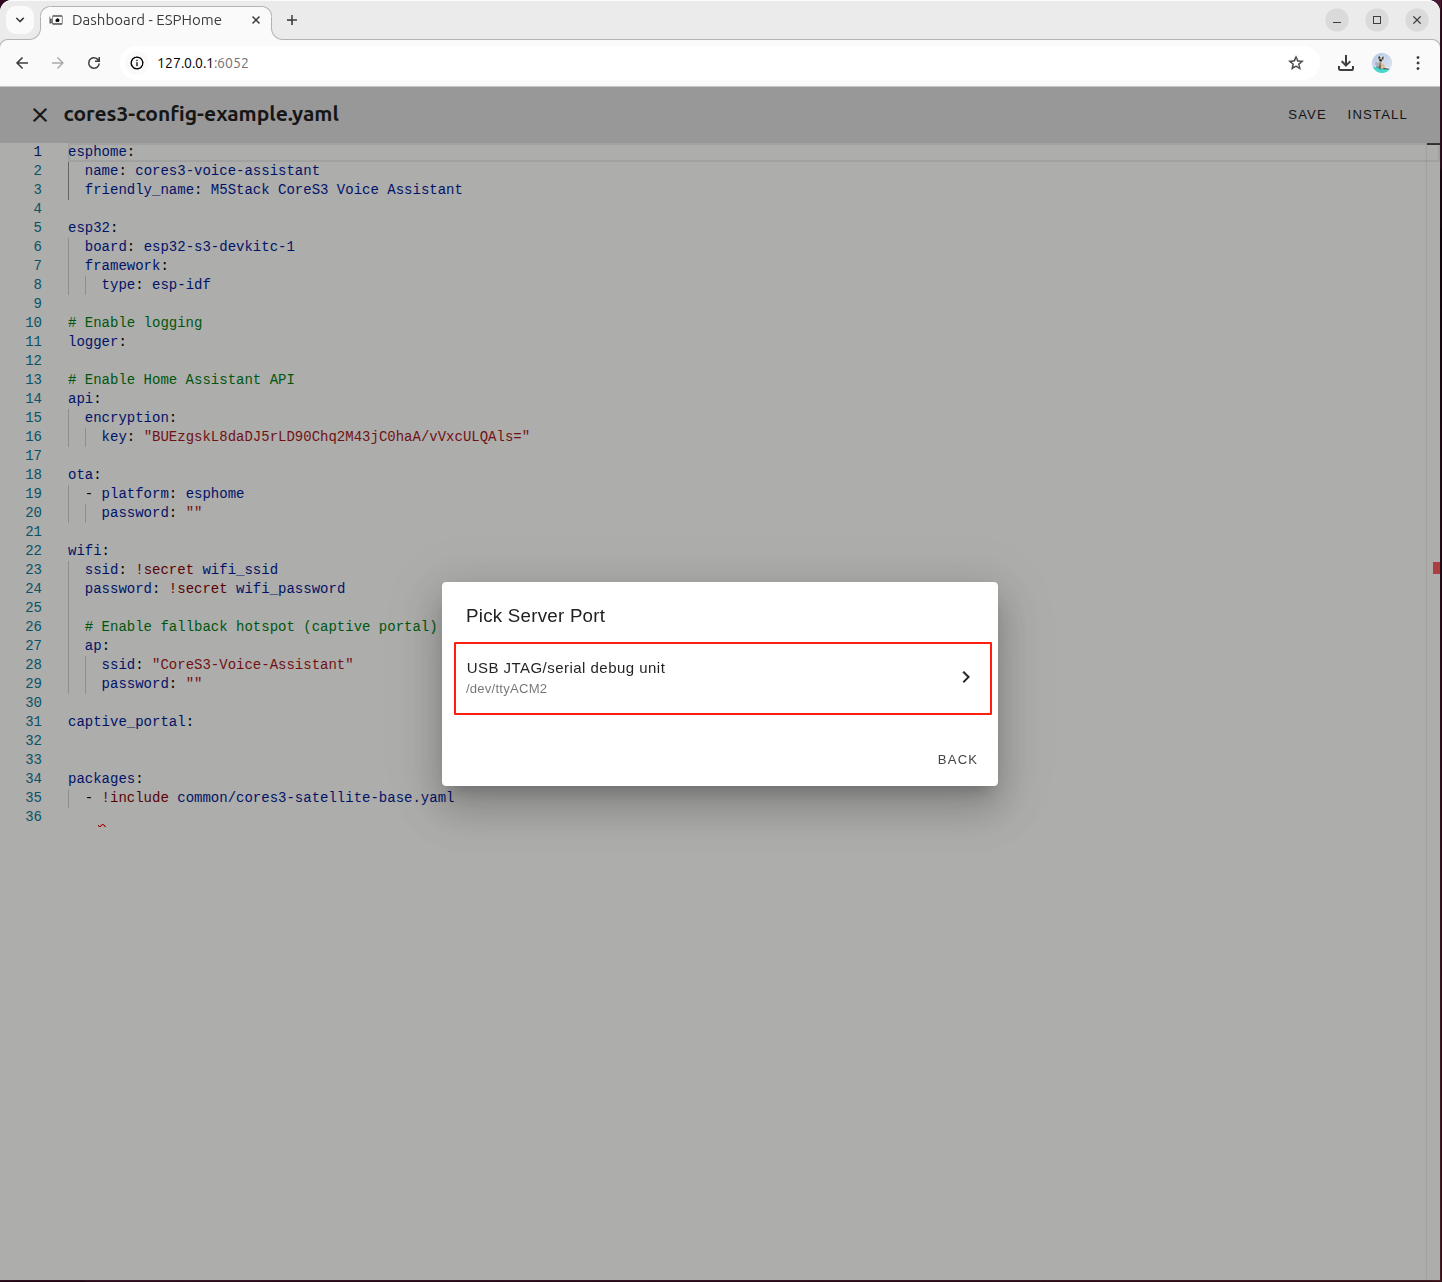Click the forward navigation arrow
This screenshot has height=1282, width=1442.
58,63
